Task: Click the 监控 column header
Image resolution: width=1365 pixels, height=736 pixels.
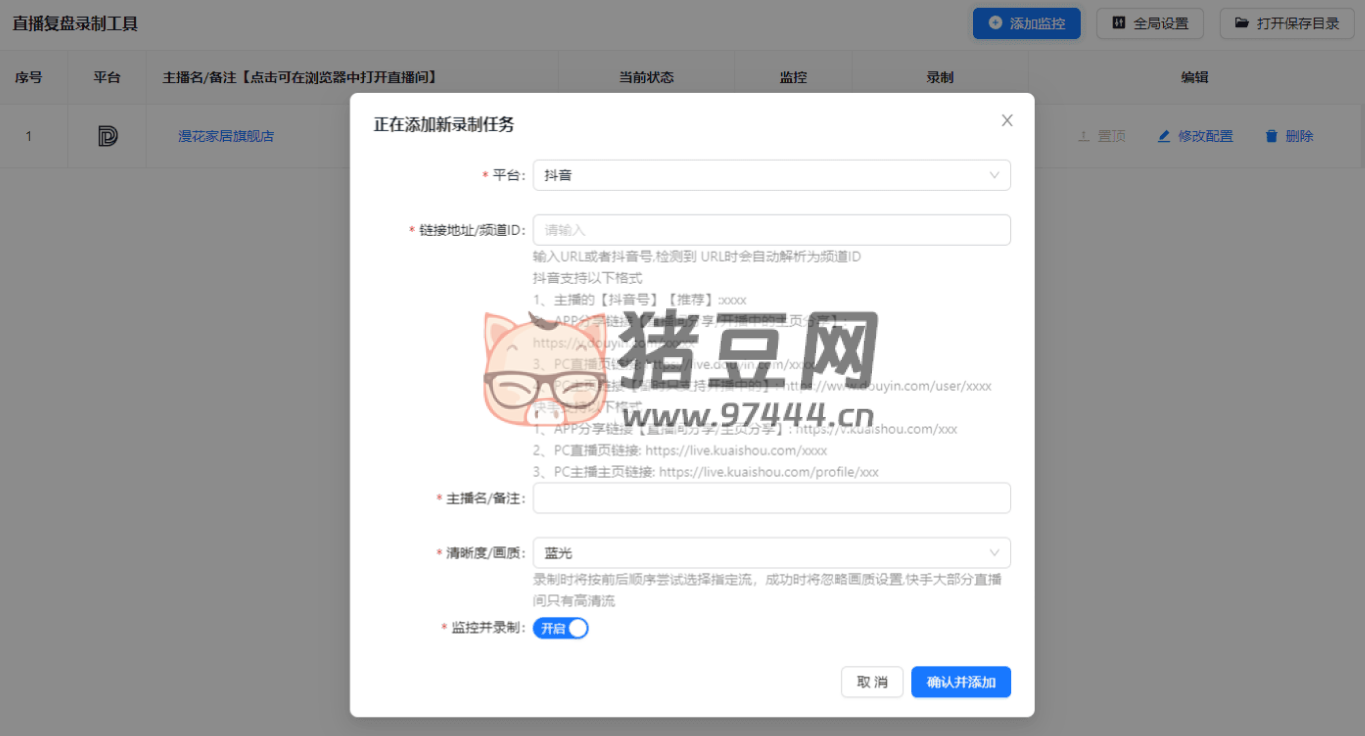Action: point(793,77)
